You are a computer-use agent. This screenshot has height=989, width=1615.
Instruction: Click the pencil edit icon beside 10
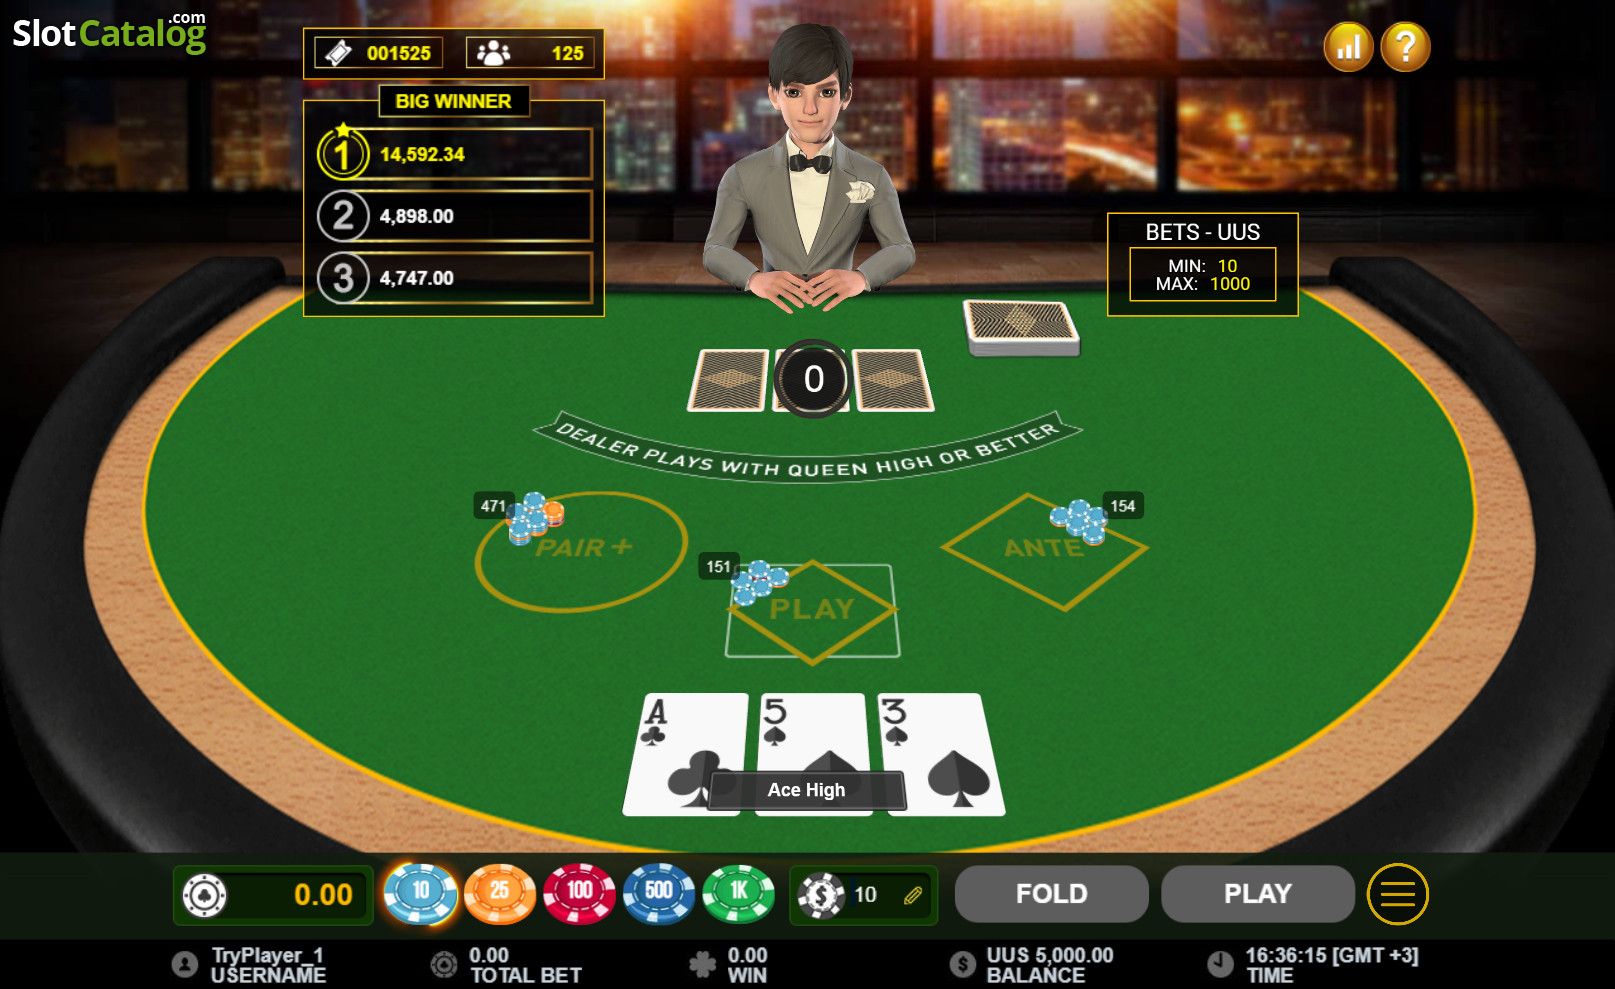tap(912, 895)
